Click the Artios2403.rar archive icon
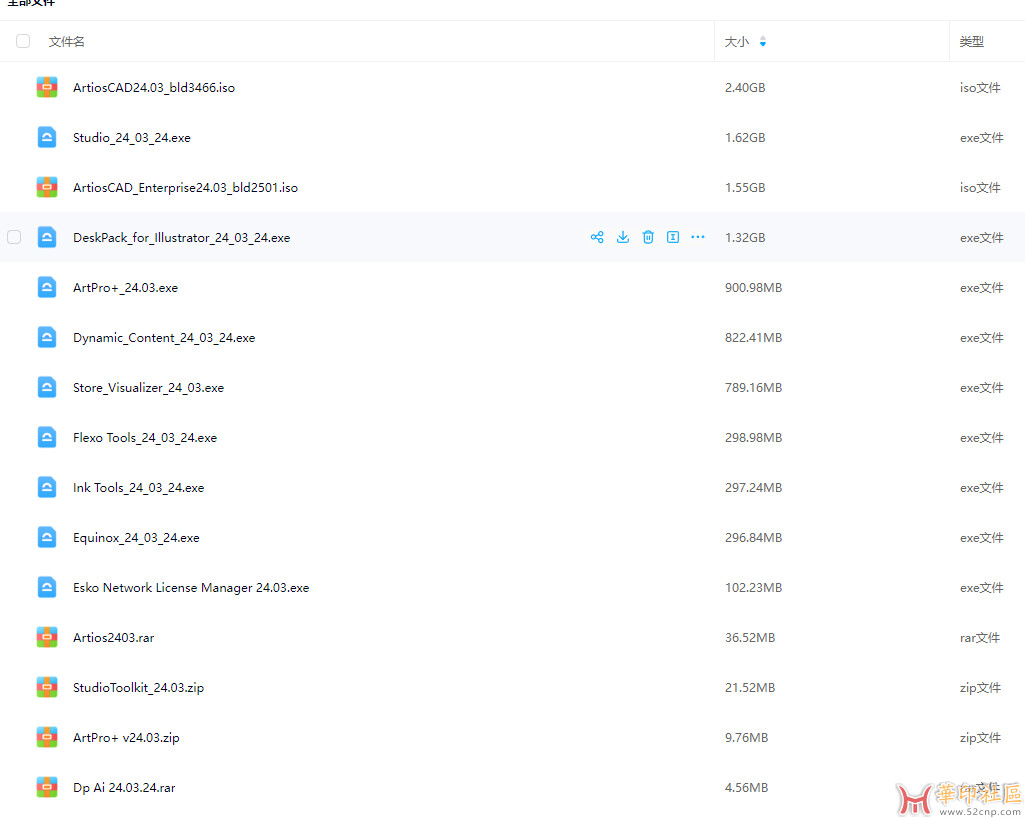Viewport: 1025px width, 819px height. click(47, 637)
